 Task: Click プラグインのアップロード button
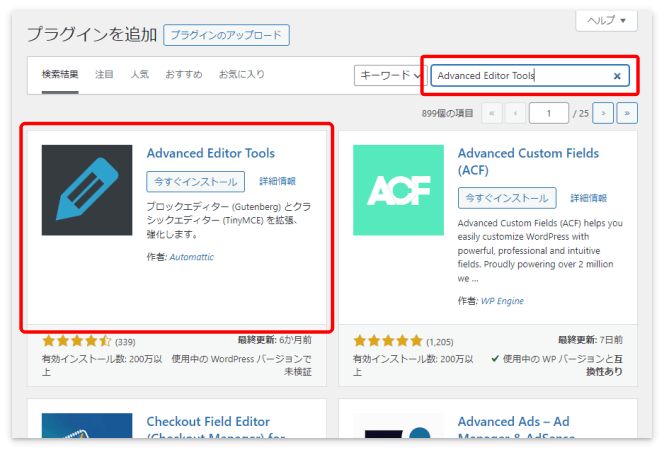pos(226,35)
